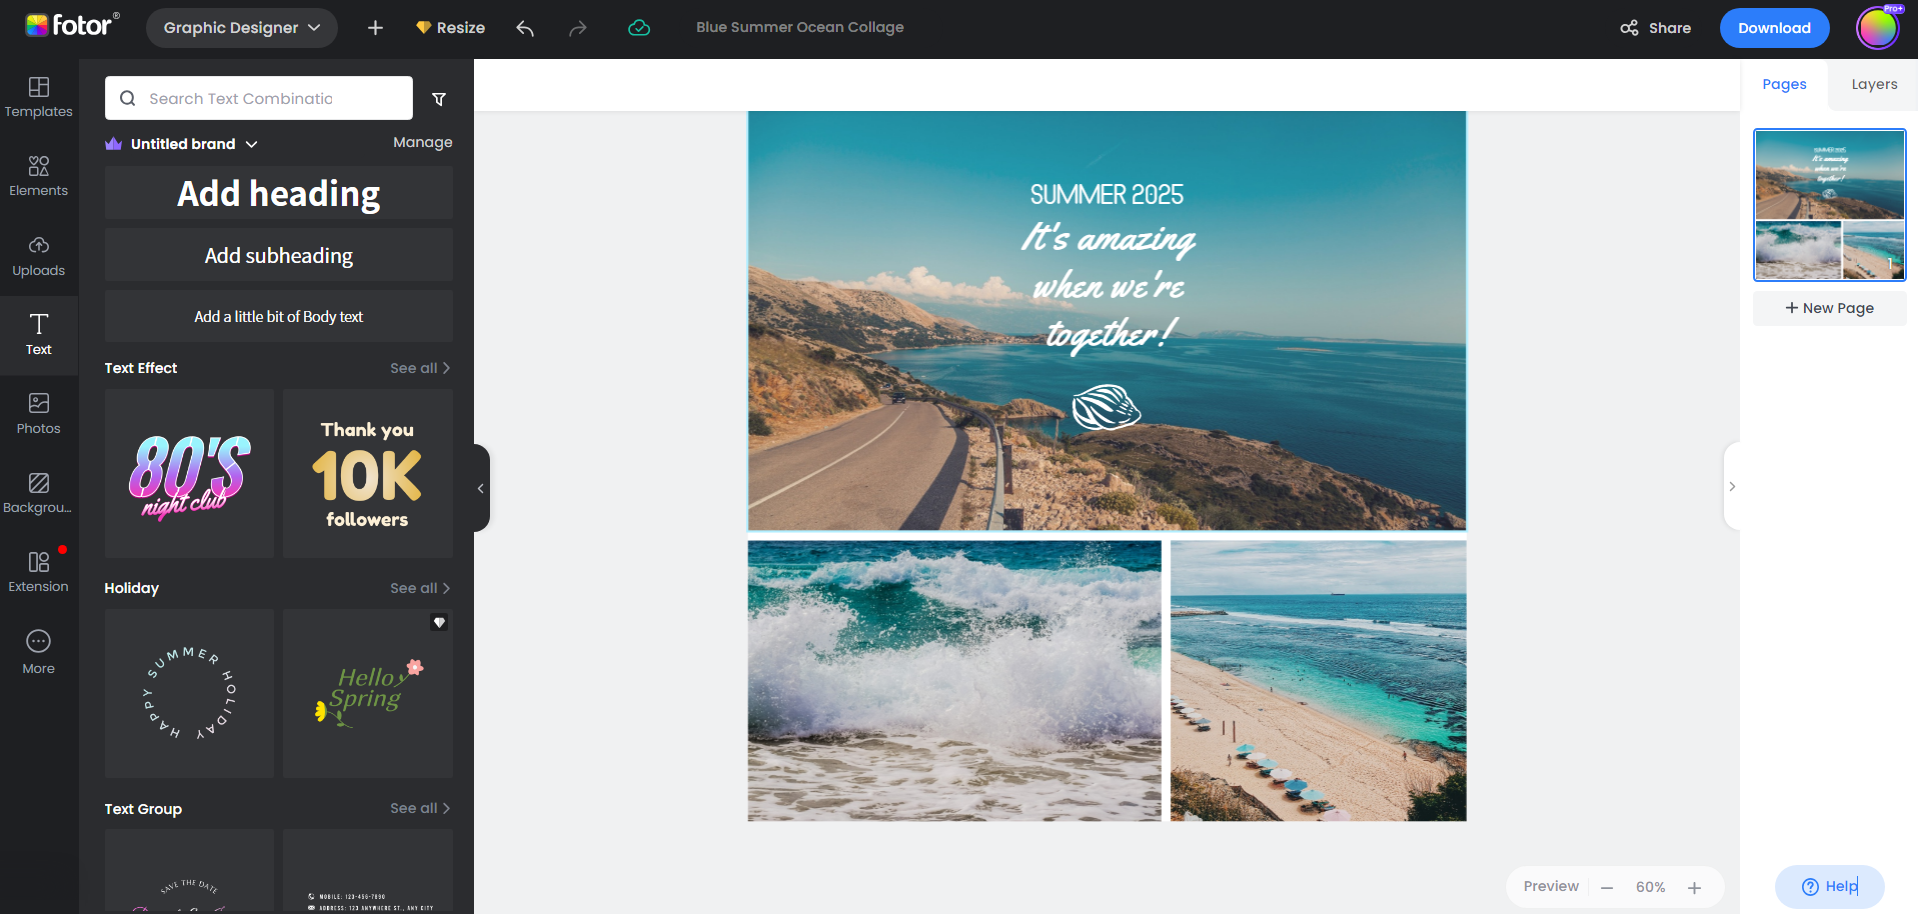Open the Help button
Viewport: 1918px width, 914px height.
pyautogui.click(x=1830, y=887)
